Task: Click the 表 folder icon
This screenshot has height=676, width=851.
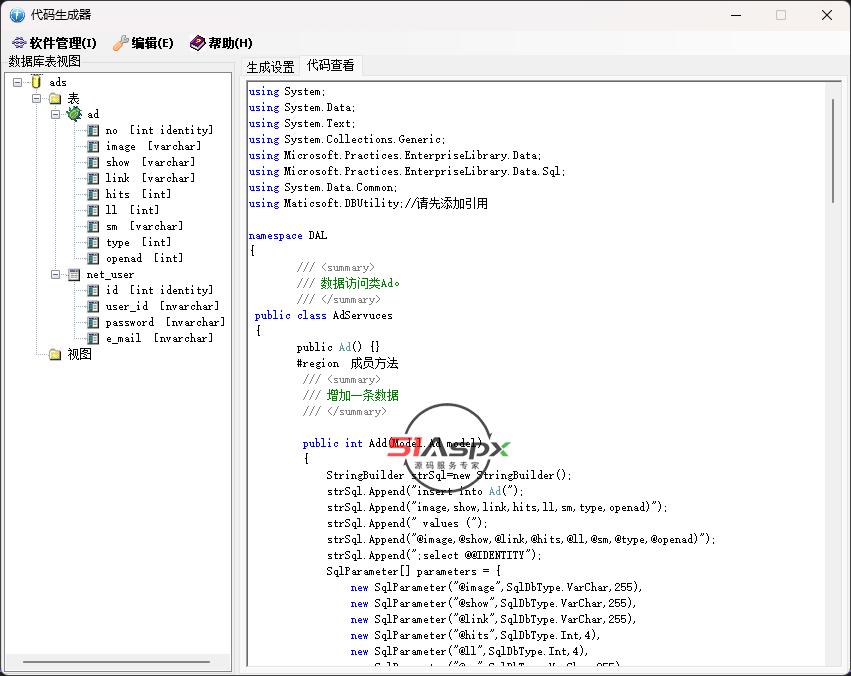Action: [x=55, y=99]
